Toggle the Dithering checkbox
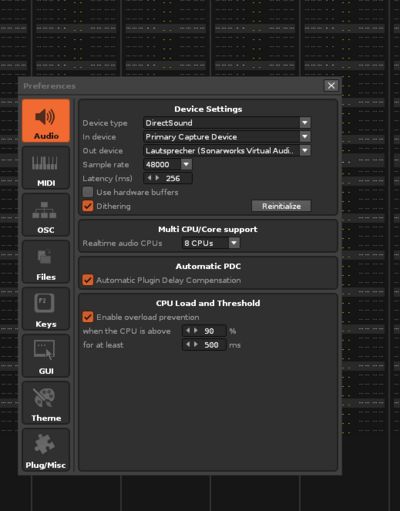400x511 pixels. [x=88, y=206]
